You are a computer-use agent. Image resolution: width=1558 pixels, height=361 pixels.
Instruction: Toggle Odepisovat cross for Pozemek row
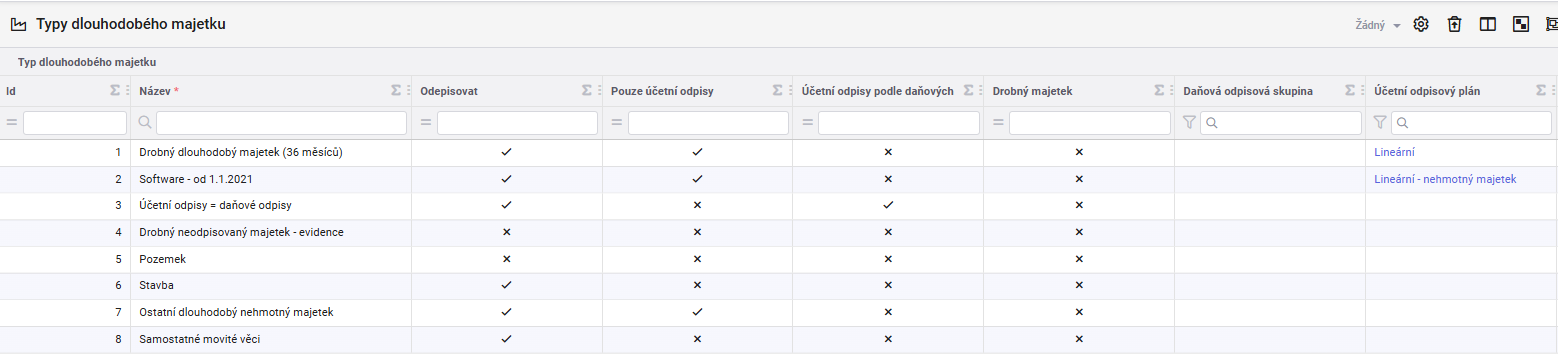pos(507,259)
